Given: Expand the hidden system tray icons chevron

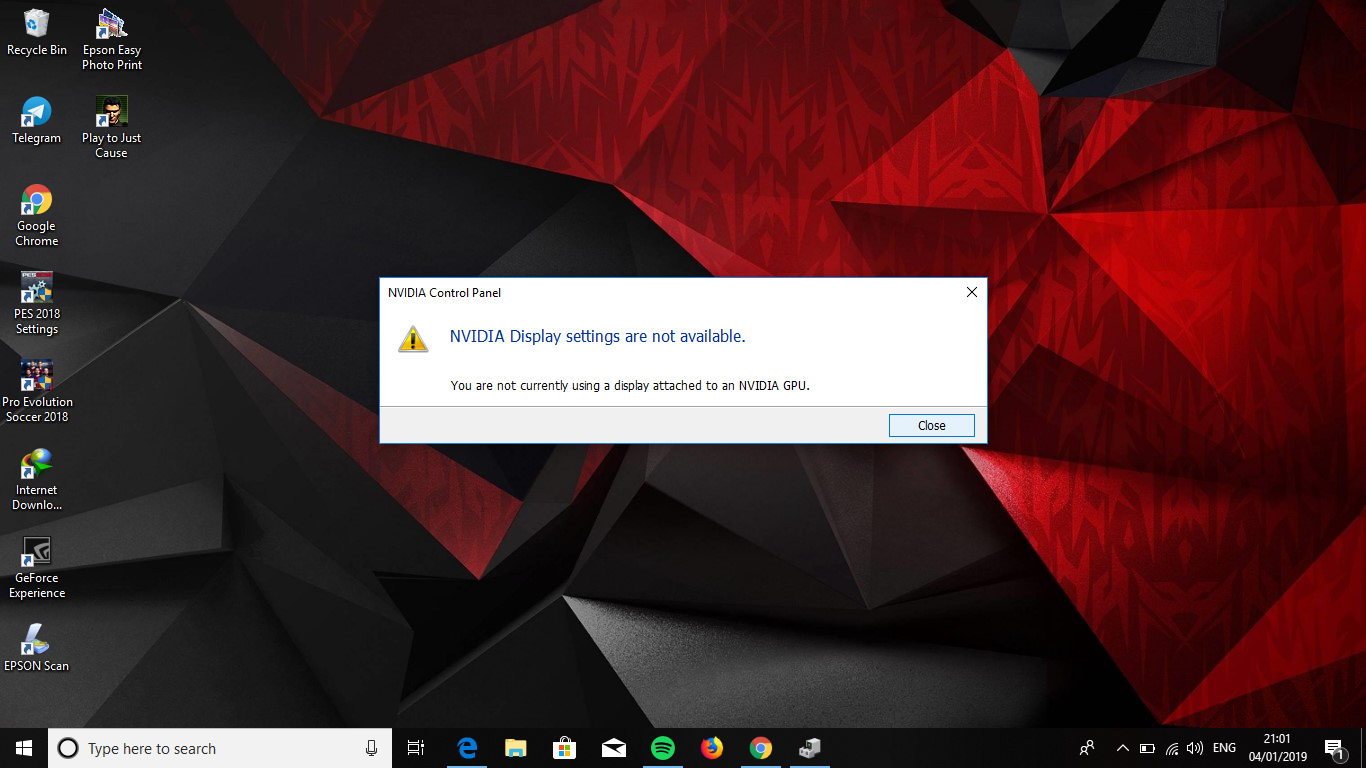Looking at the screenshot, I should pyautogui.click(x=1122, y=748).
